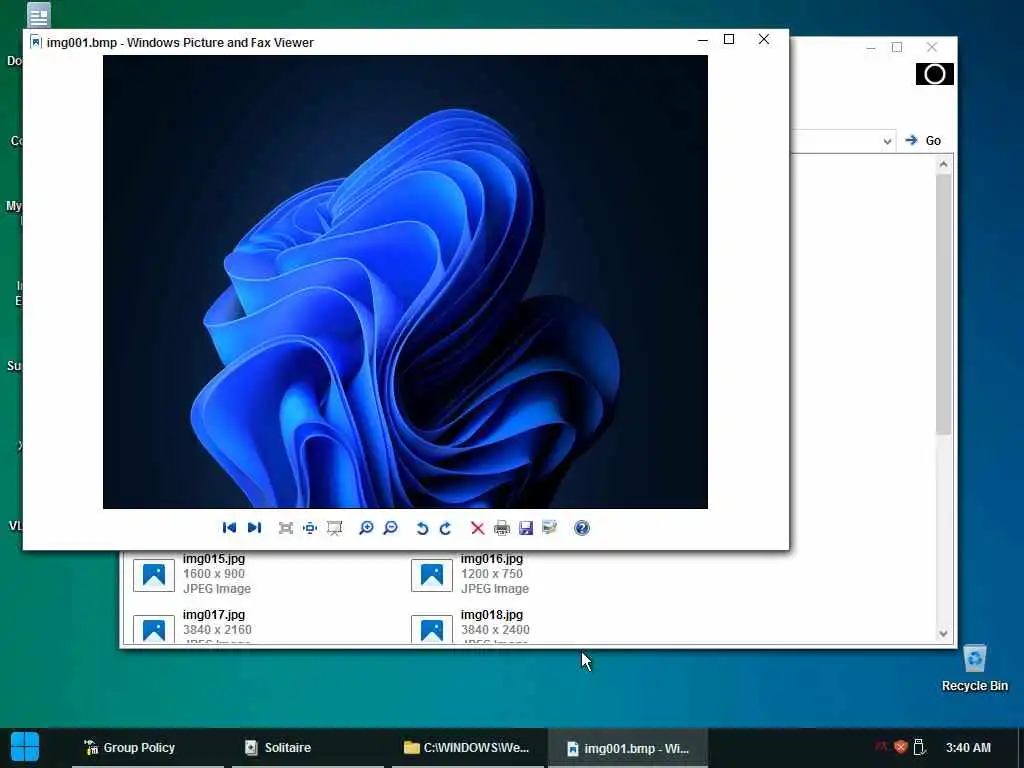Open the Start menu

[x=25, y=746]
